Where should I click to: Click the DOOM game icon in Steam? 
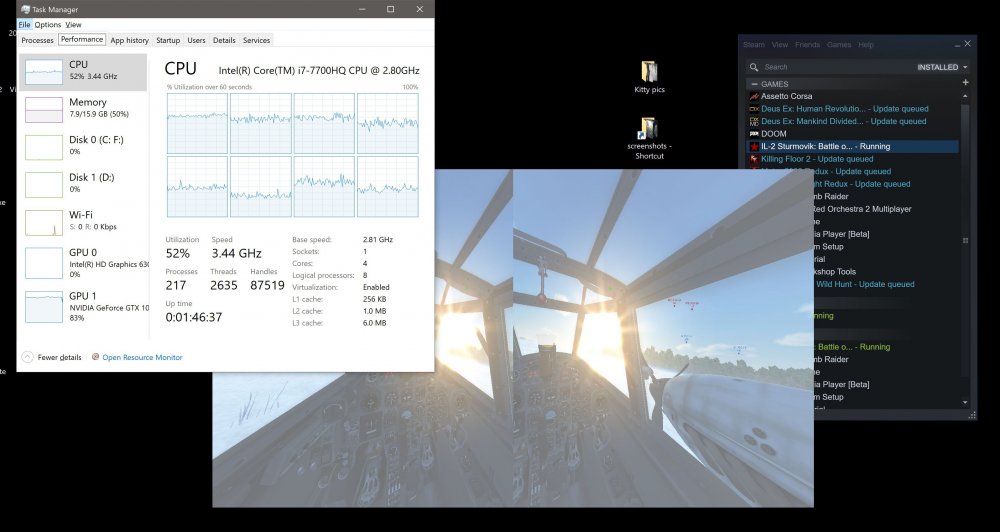(754, 134)
